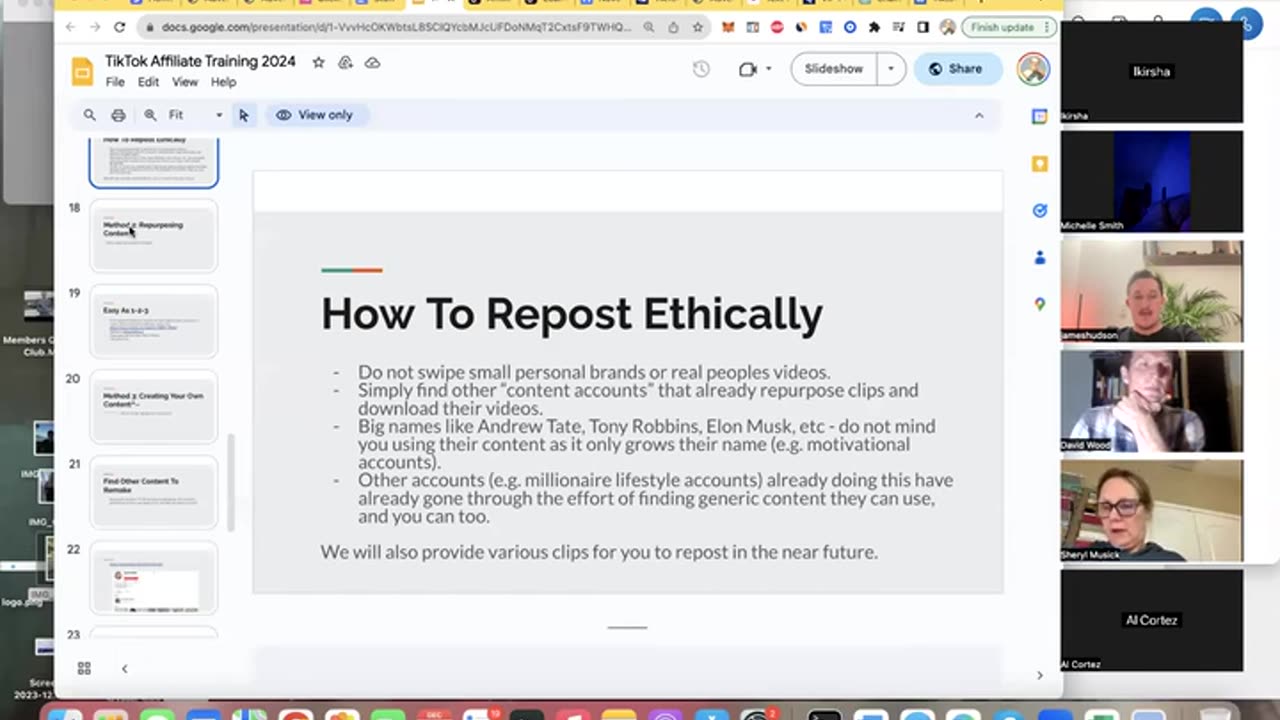Click the zoom tool icon
The image size is (1280, 720).
(150, 115)
